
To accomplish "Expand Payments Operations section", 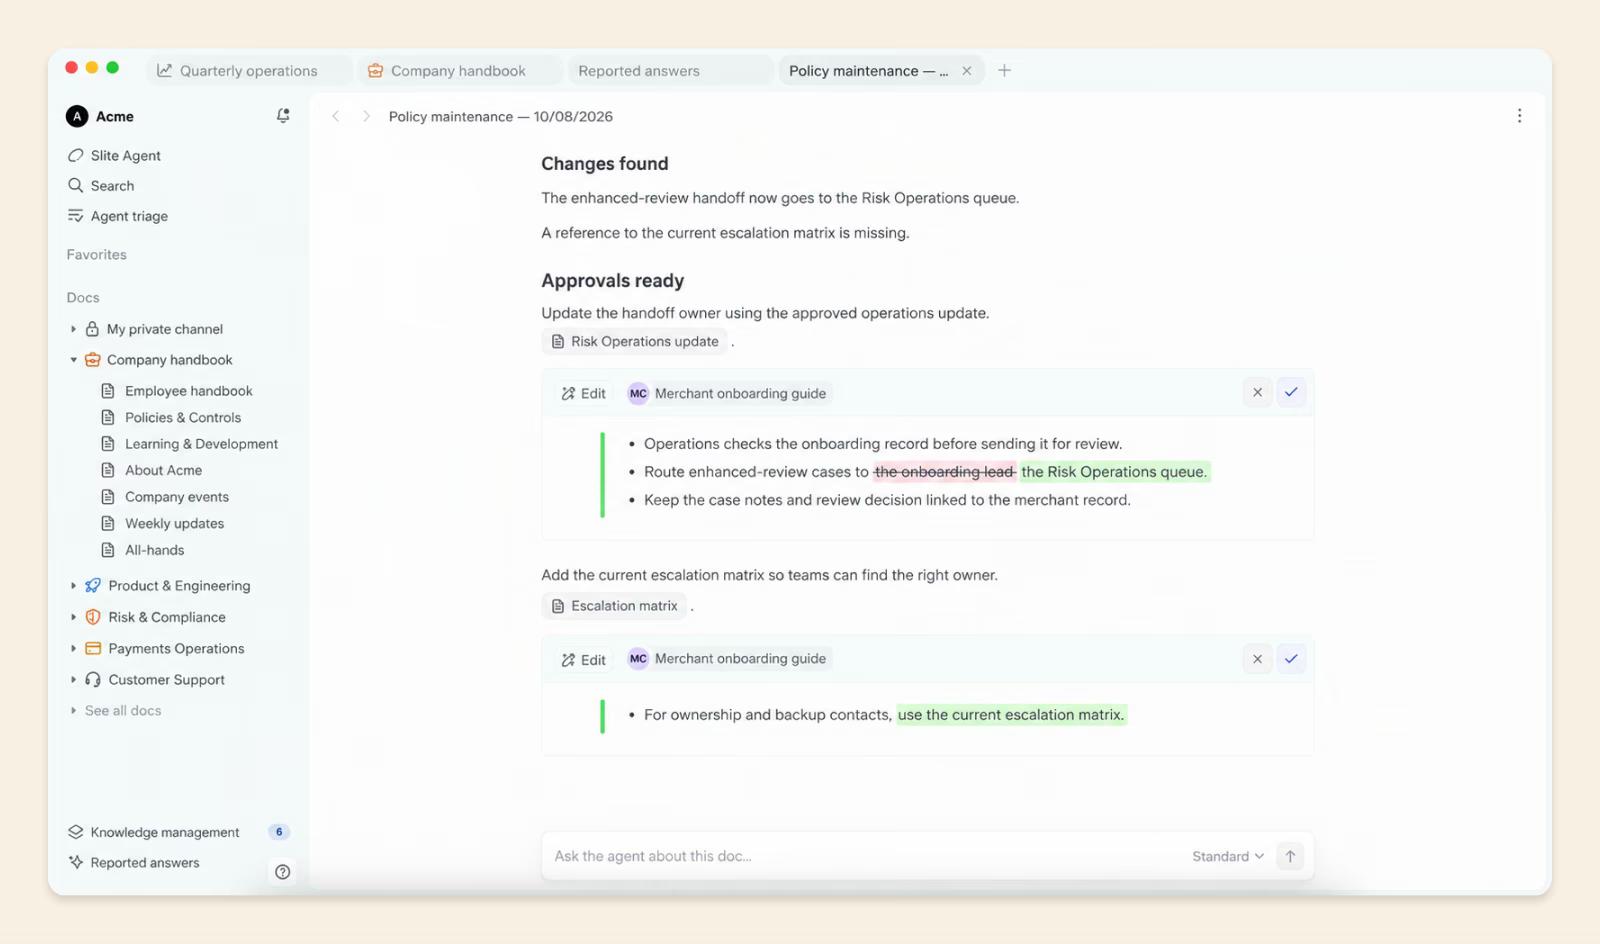I will (x=73, y=648).
